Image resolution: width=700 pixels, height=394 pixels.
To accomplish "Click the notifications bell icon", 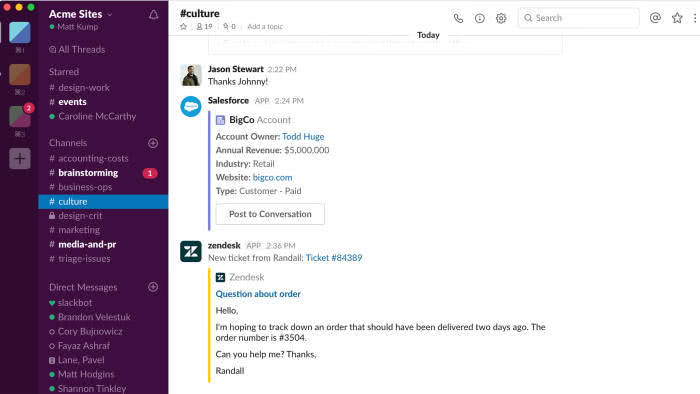I will coord(154,15).
